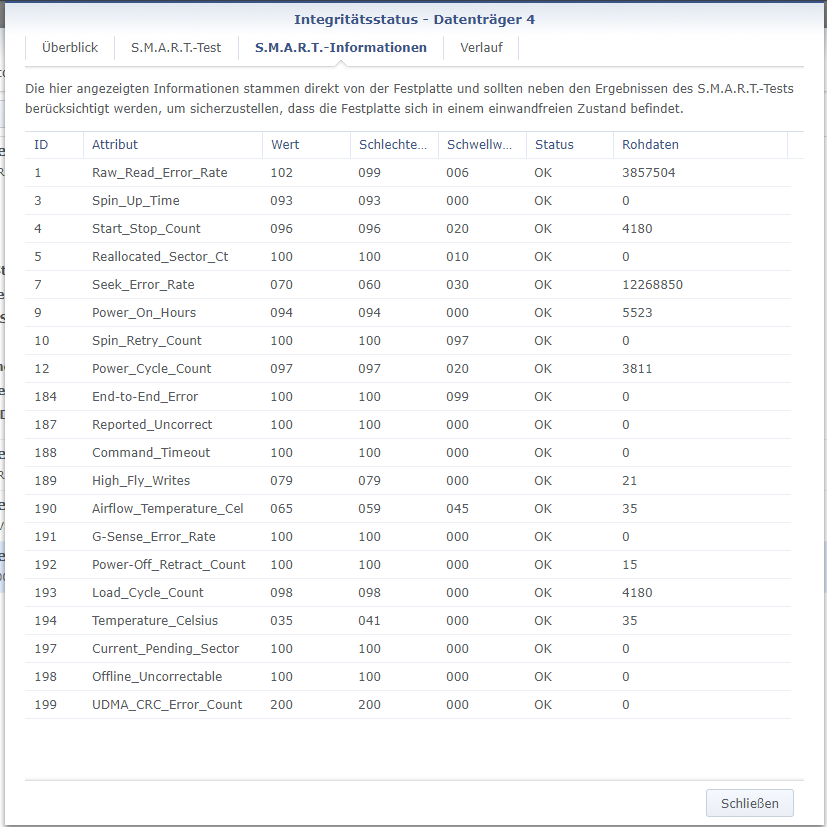Click the Rohdaten column header
The image size is (827, 827).
(701, 145)
